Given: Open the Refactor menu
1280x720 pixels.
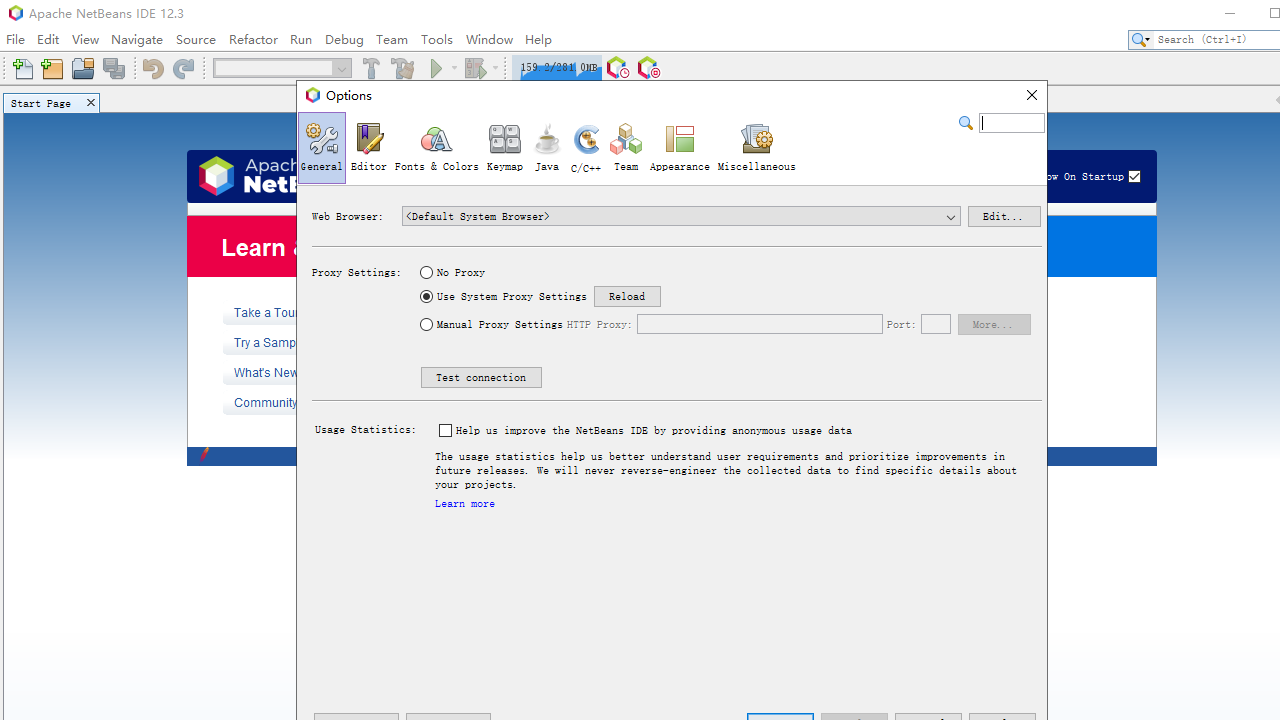Looking at the screenshot, I should 253,40.
